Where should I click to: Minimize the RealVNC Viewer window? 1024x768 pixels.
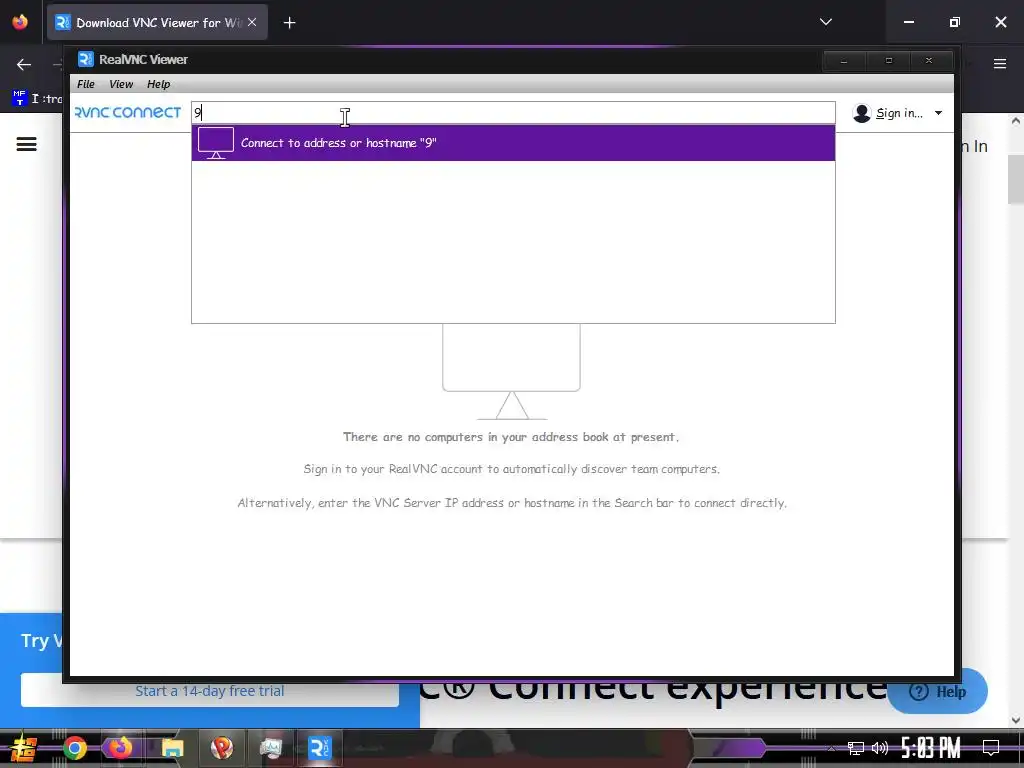point(844,60)
